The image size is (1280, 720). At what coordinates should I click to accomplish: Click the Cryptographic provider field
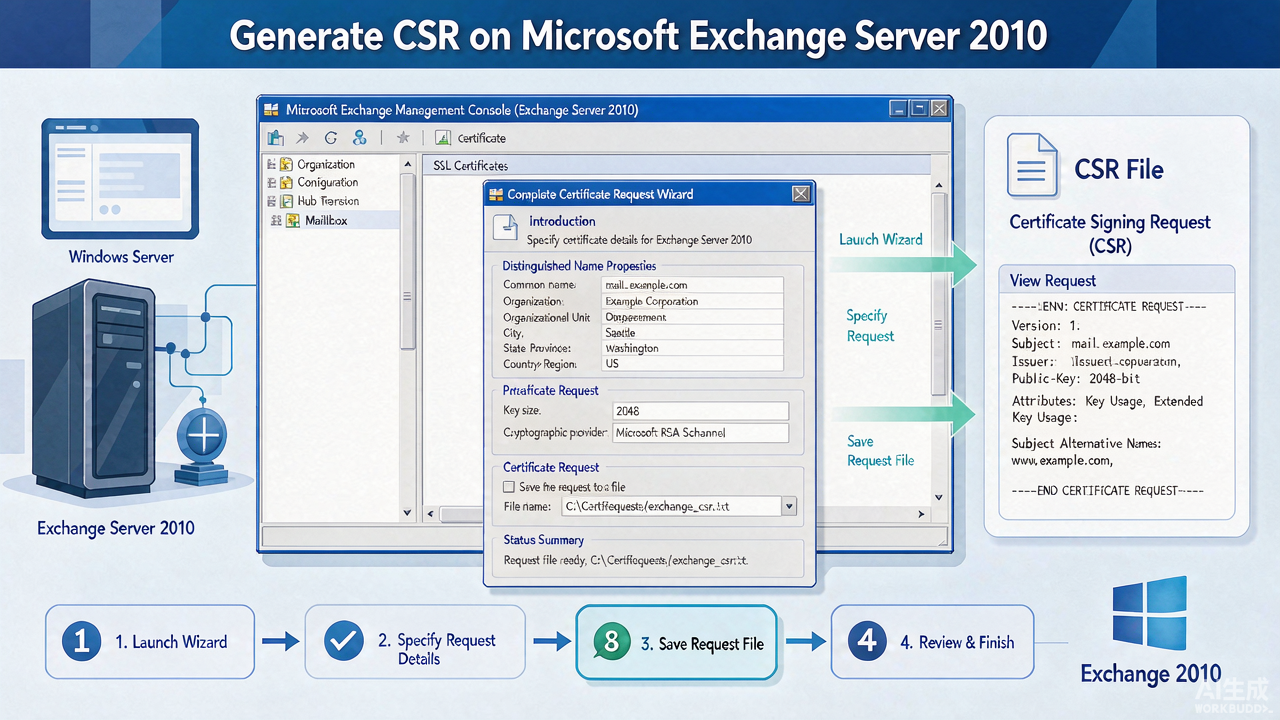pos(700,433)
